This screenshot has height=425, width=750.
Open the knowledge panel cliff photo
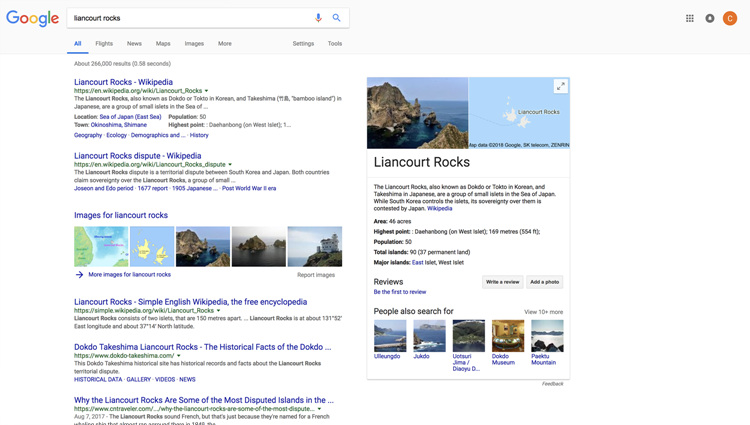pyautogui.click(x=418, y=113)
